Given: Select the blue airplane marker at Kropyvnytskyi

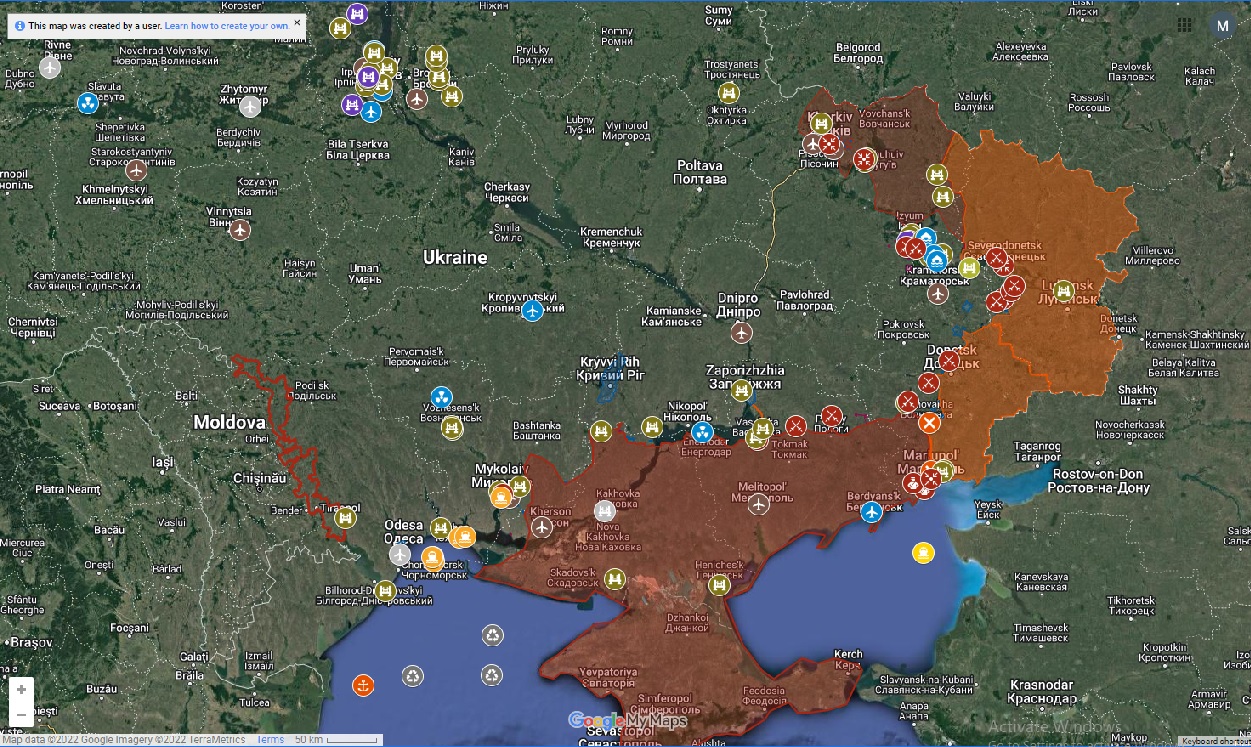Looking at the screenshot, I should pyautogui.click(x=532, y=311).
